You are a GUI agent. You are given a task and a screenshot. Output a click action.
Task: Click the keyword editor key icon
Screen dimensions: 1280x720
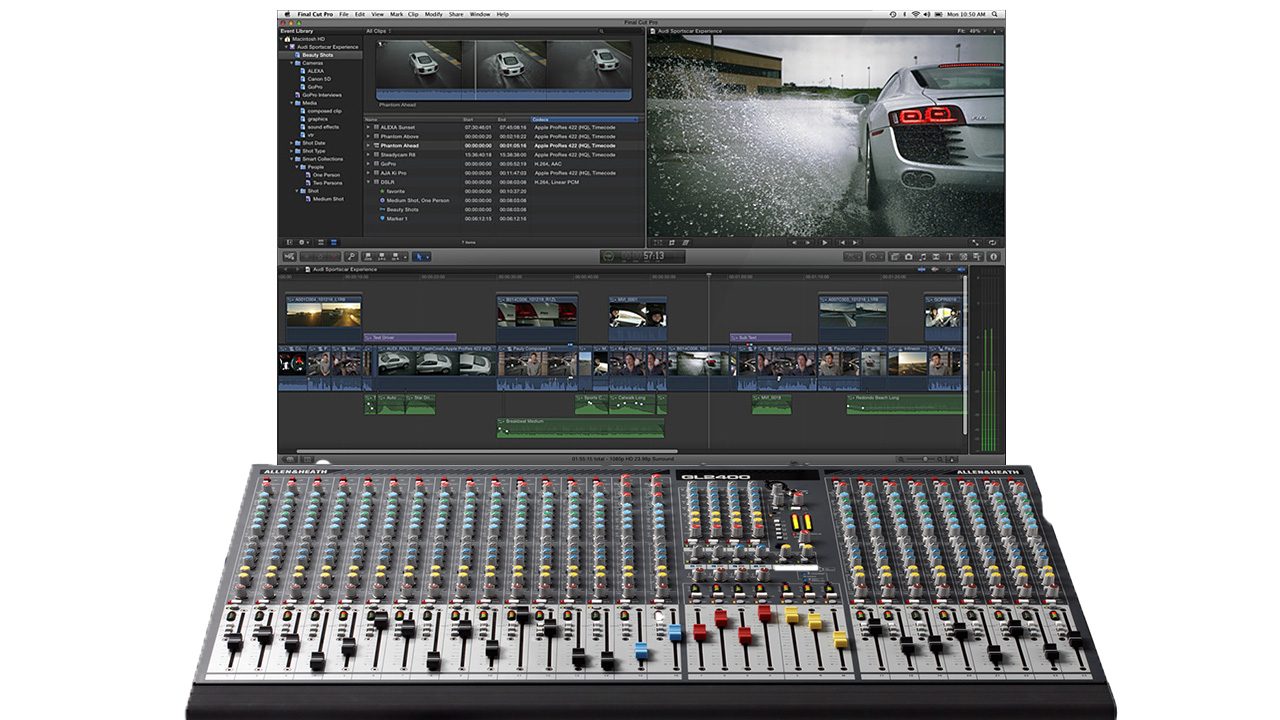351,256
